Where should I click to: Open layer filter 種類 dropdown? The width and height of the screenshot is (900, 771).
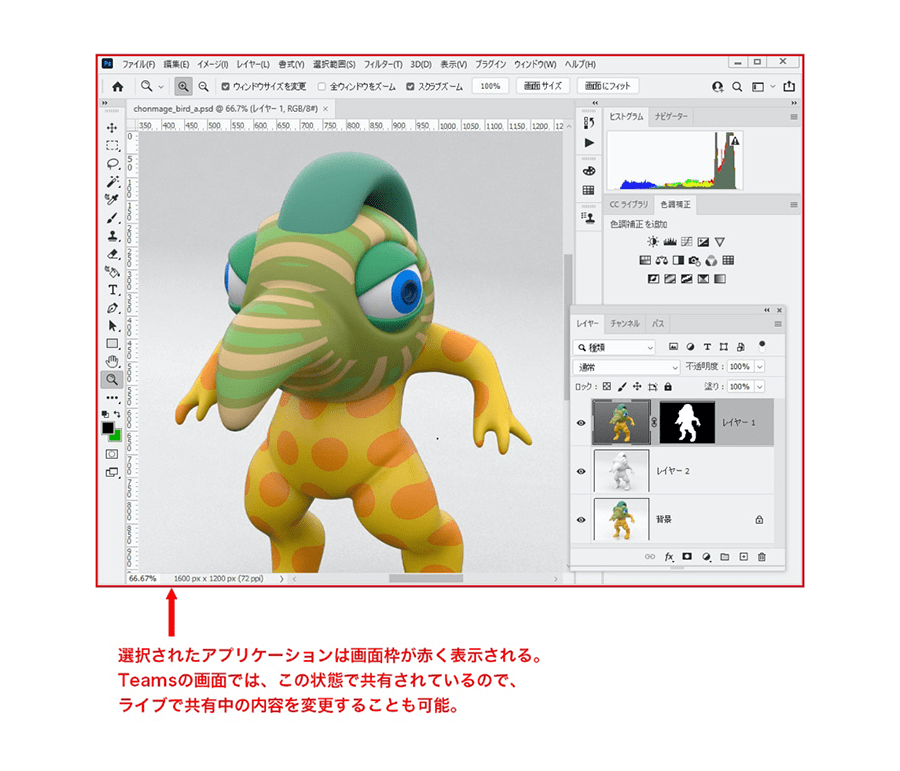click(x=615, y=347)
